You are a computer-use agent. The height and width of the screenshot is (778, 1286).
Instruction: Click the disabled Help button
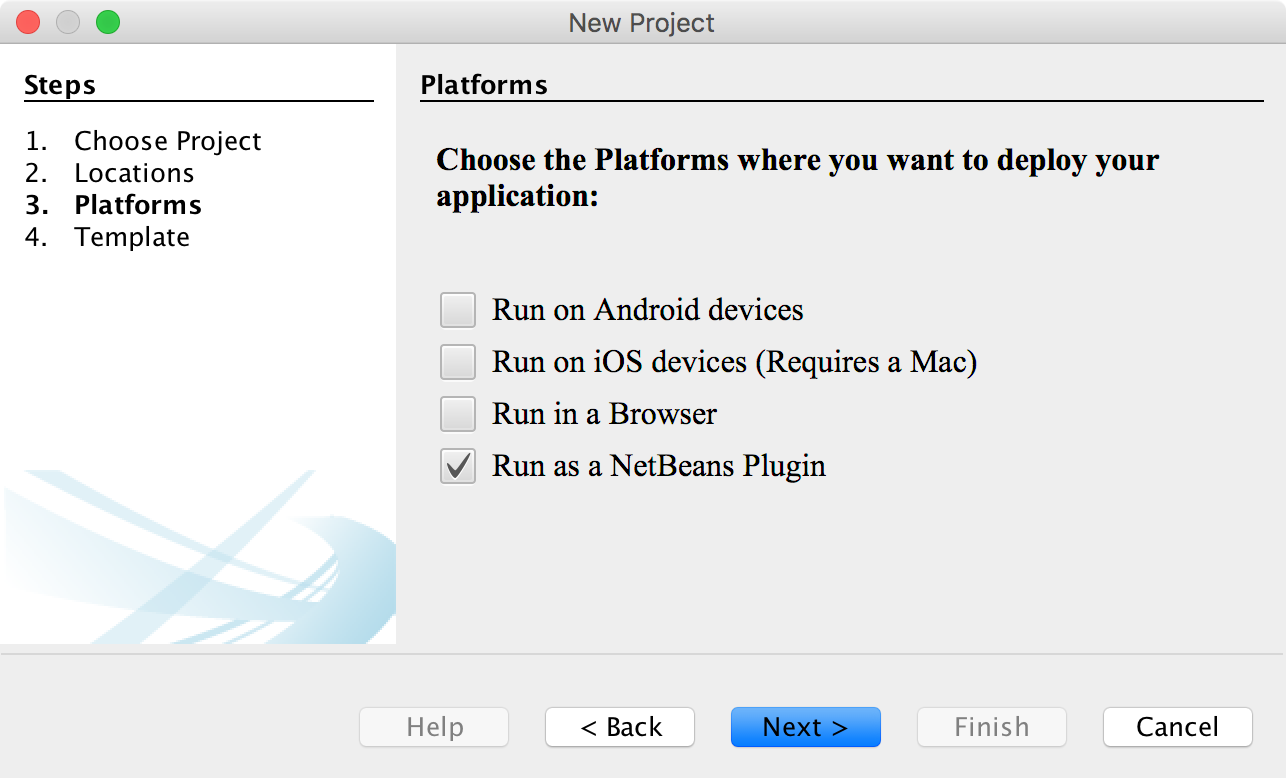(434, 727)
